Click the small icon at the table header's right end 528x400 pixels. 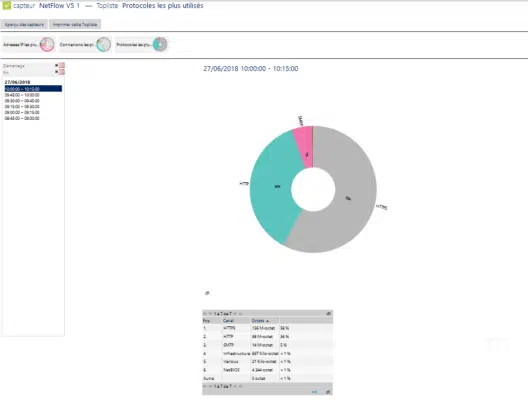click(329, 313)
